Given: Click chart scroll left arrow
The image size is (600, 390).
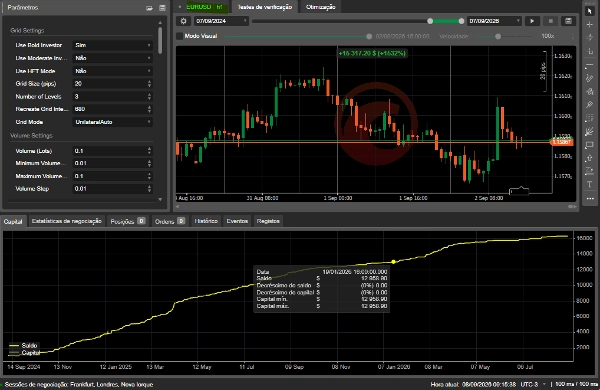Looking at the screenshot, I should (177, 207).
